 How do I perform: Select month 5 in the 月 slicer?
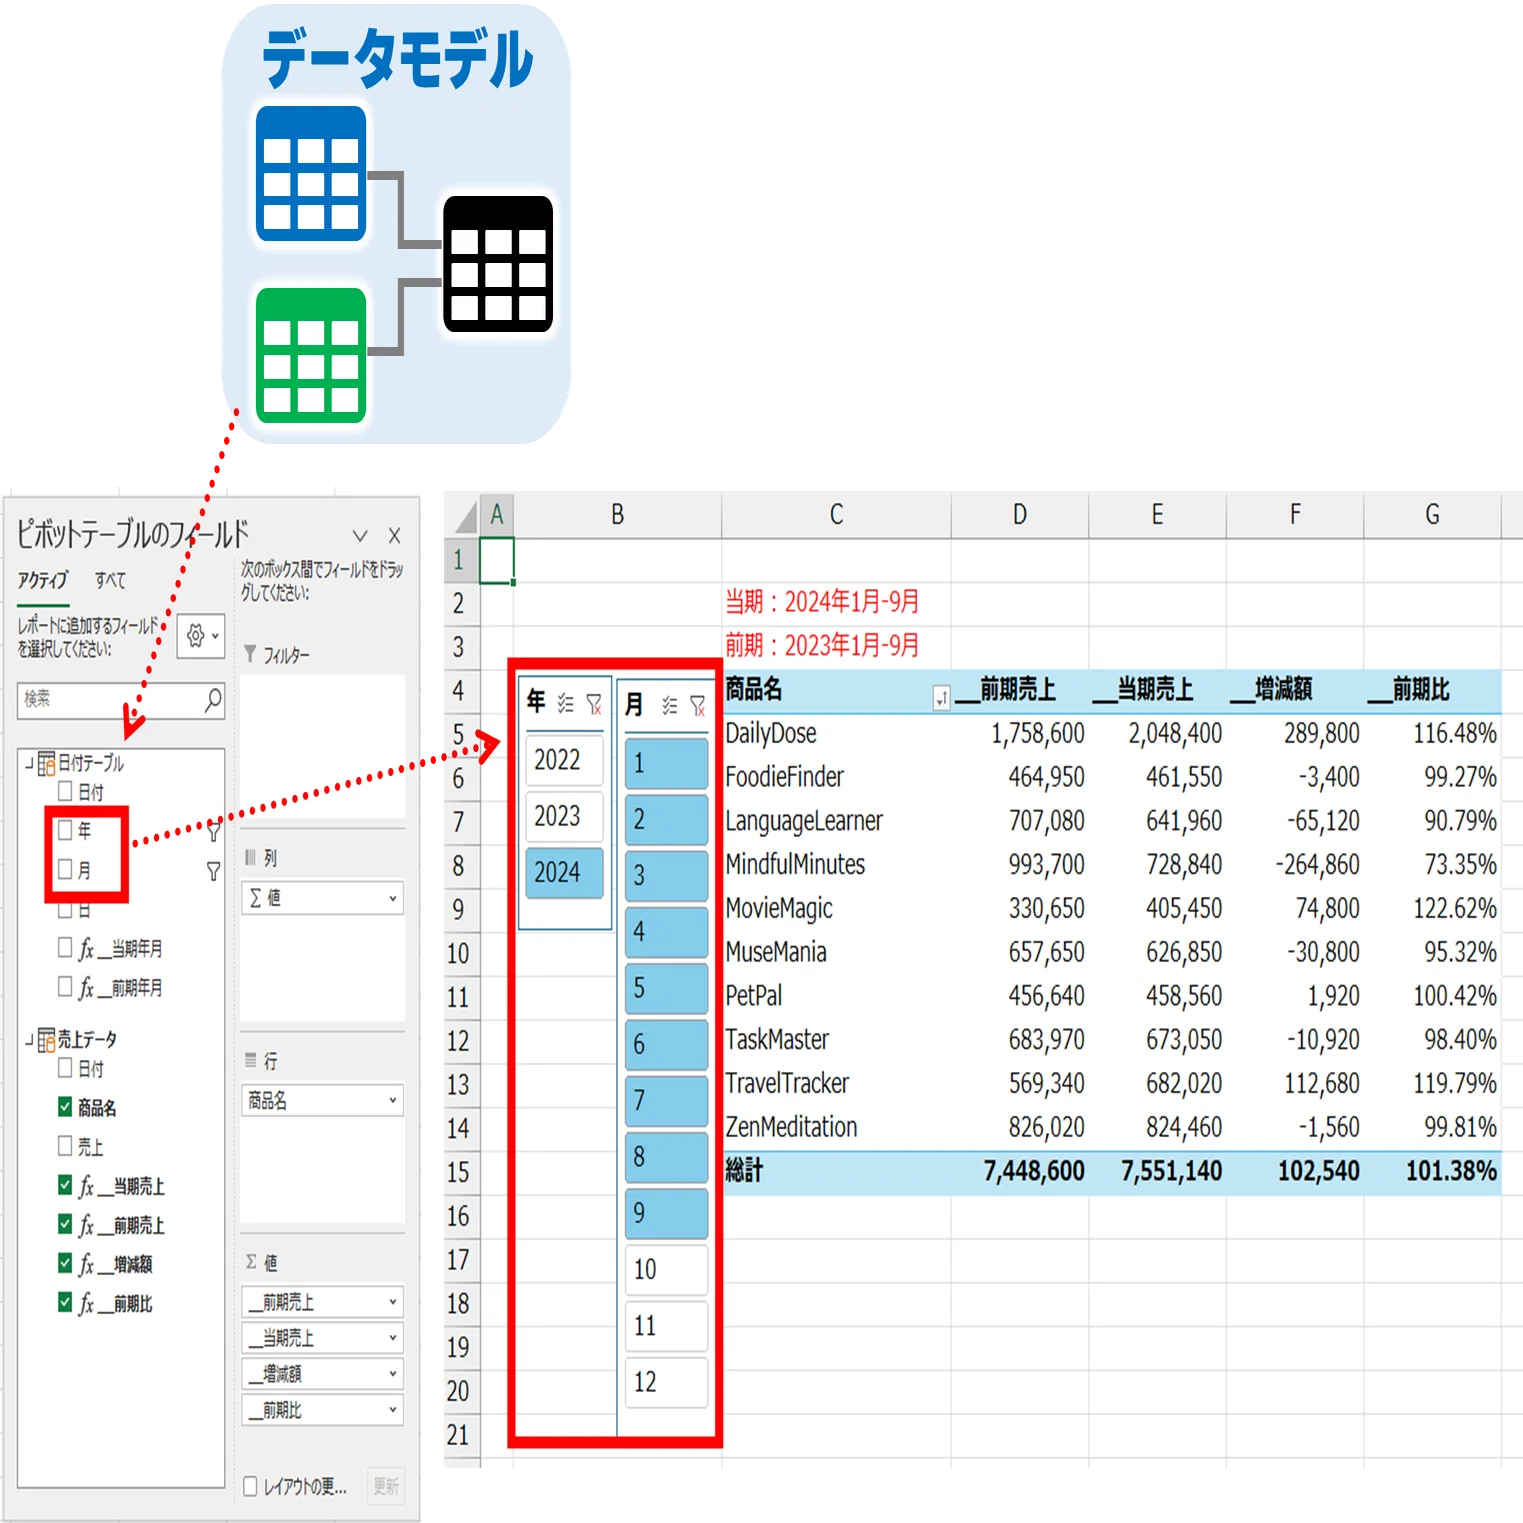tap(666, 988)
